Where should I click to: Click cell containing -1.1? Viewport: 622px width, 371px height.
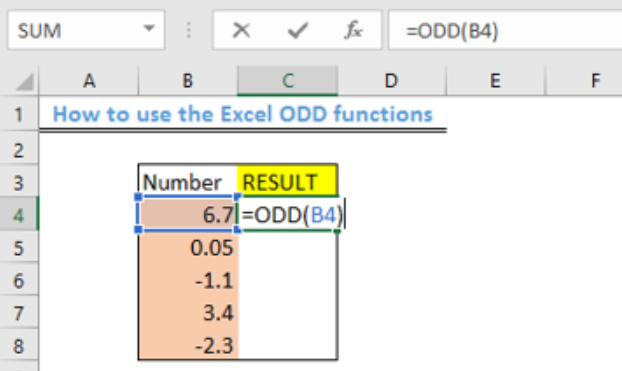pos(188,280)
